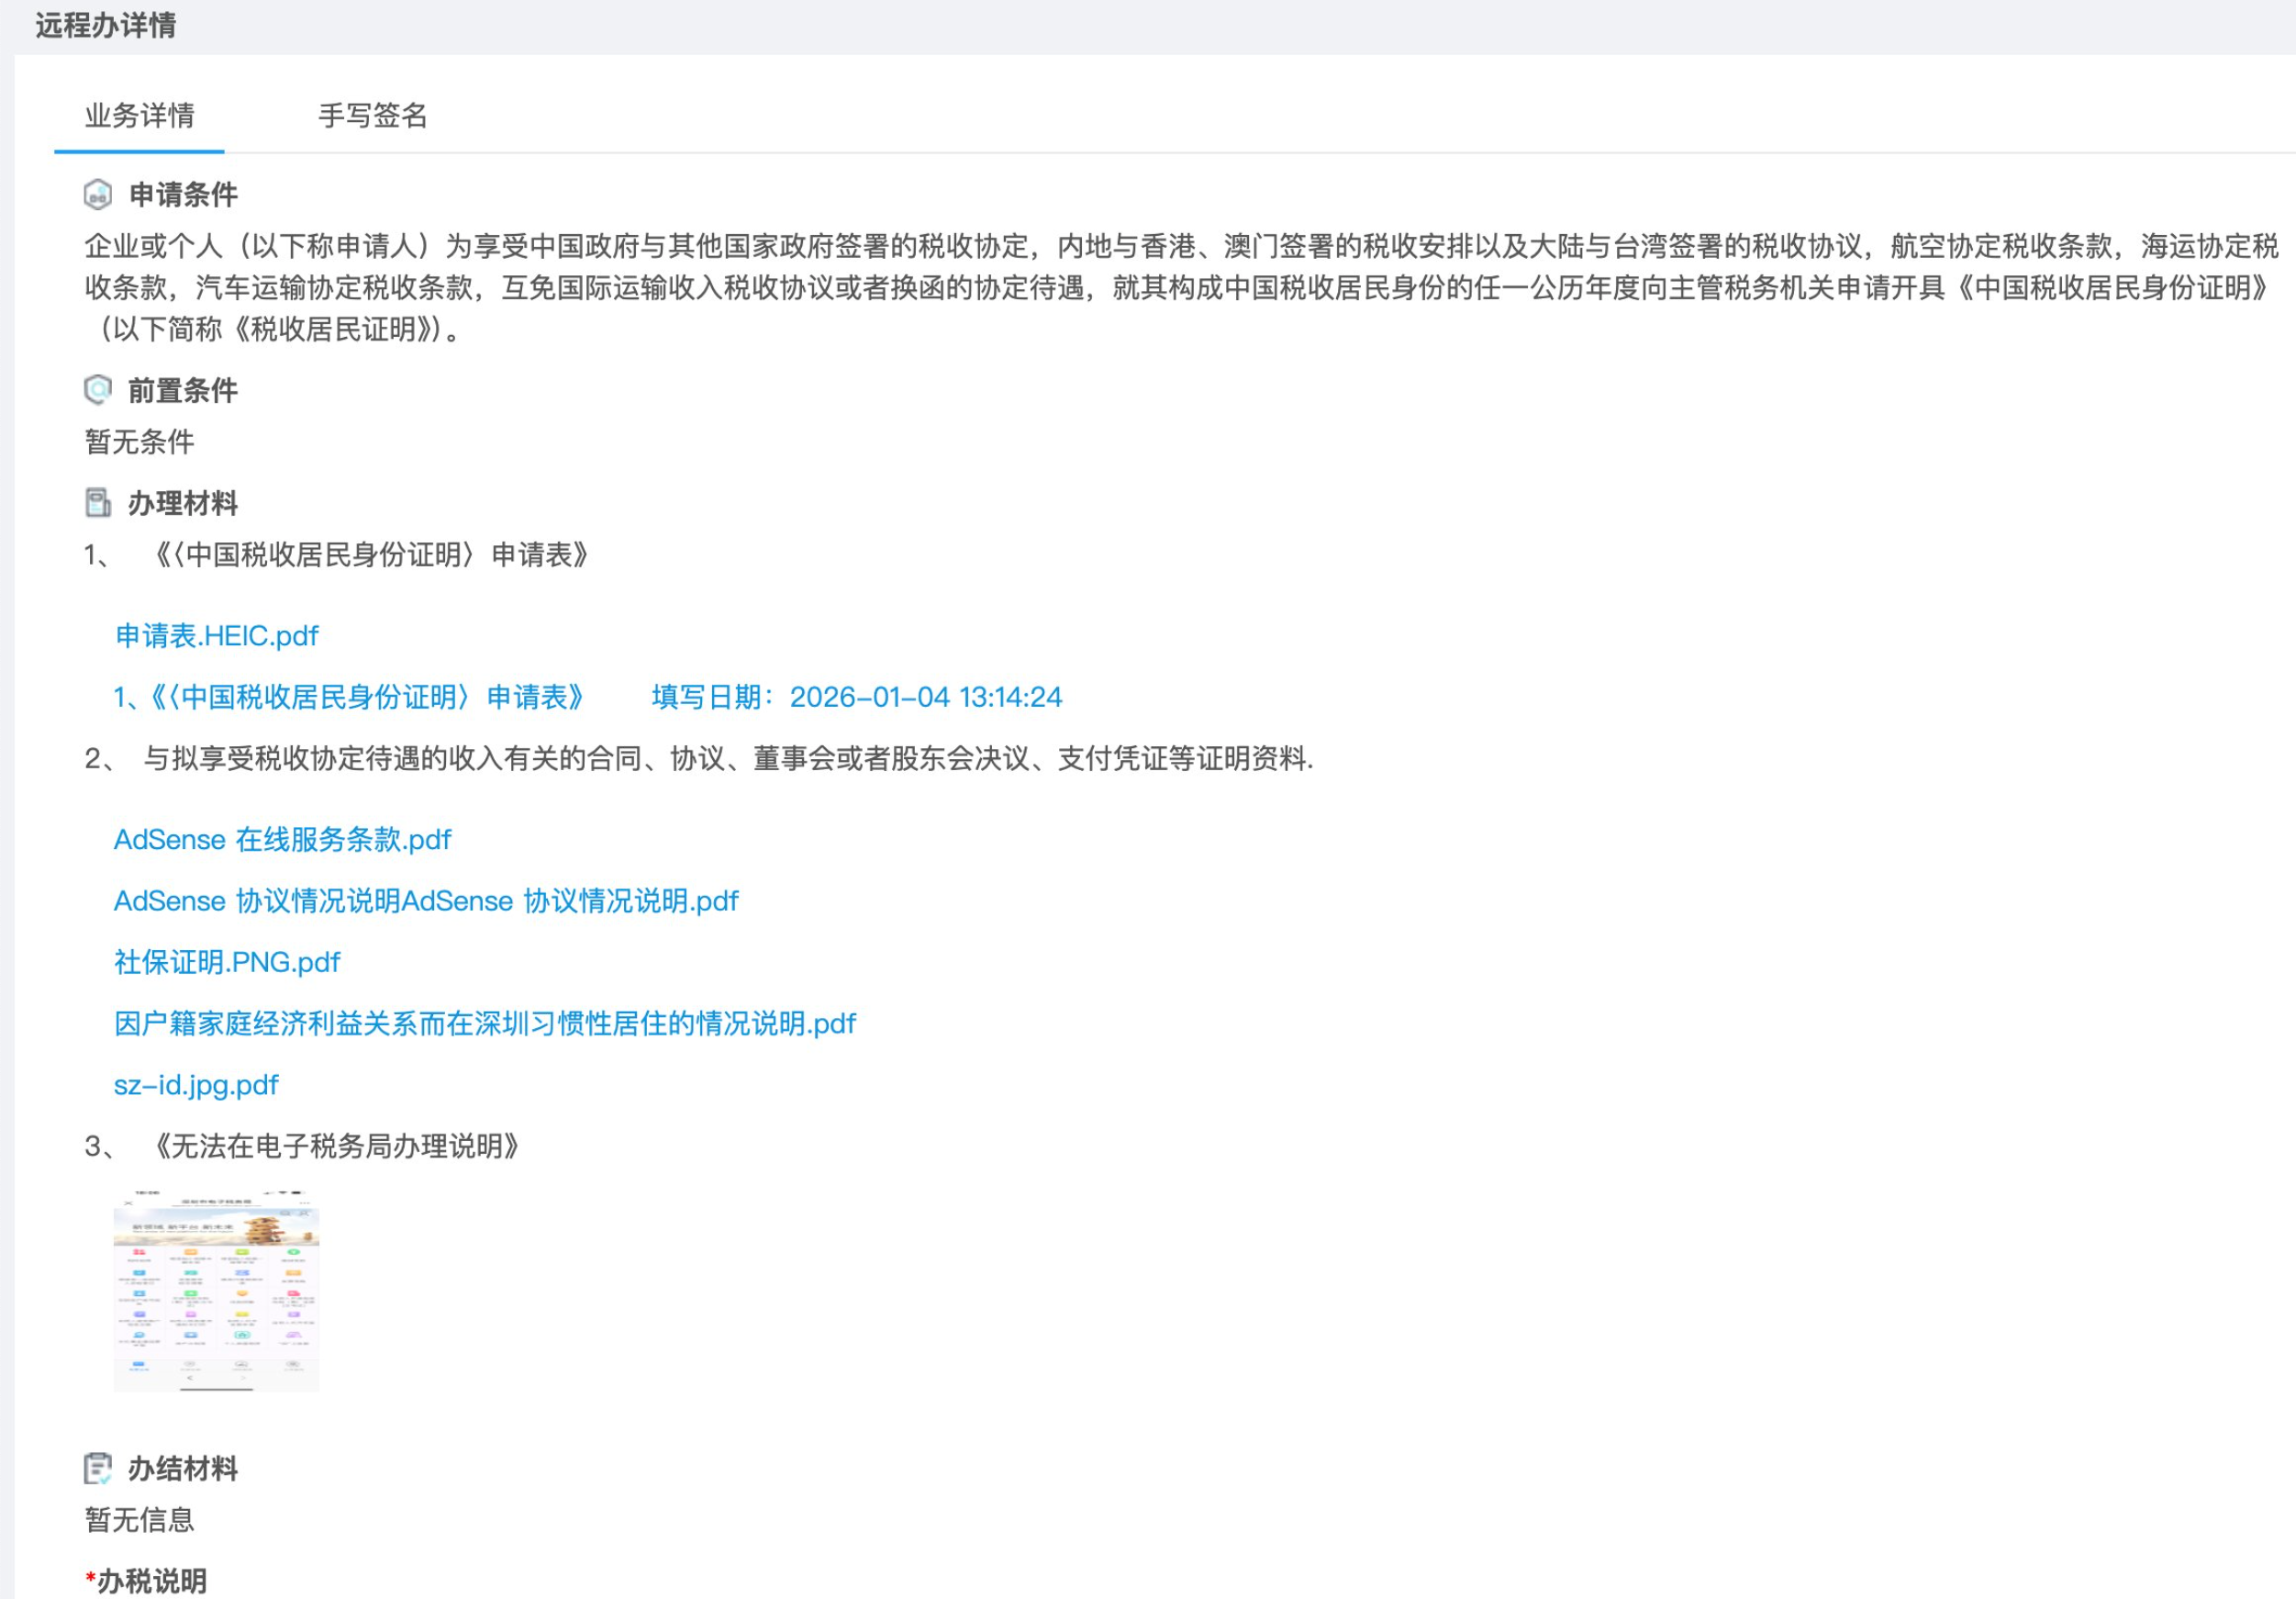Open AdSense 协议情况说明.pdf file

425,901
